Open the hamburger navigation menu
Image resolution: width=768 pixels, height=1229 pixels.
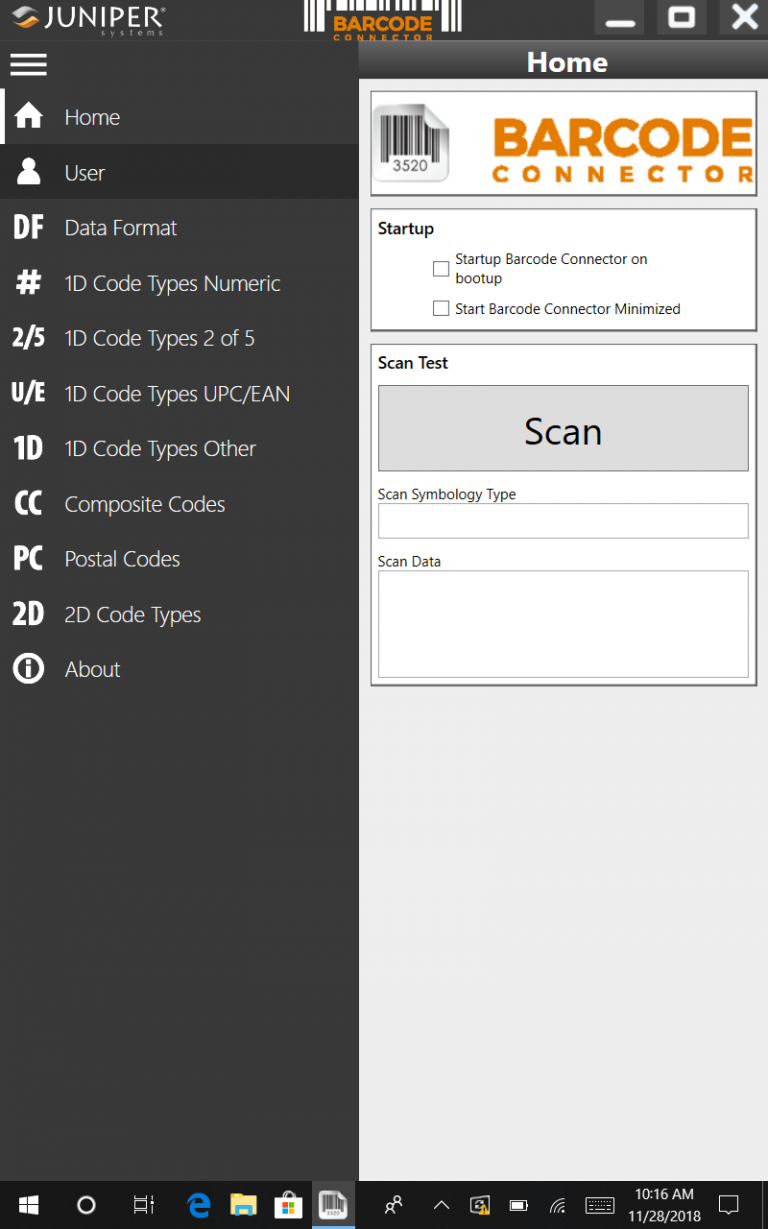click(28, 64)
